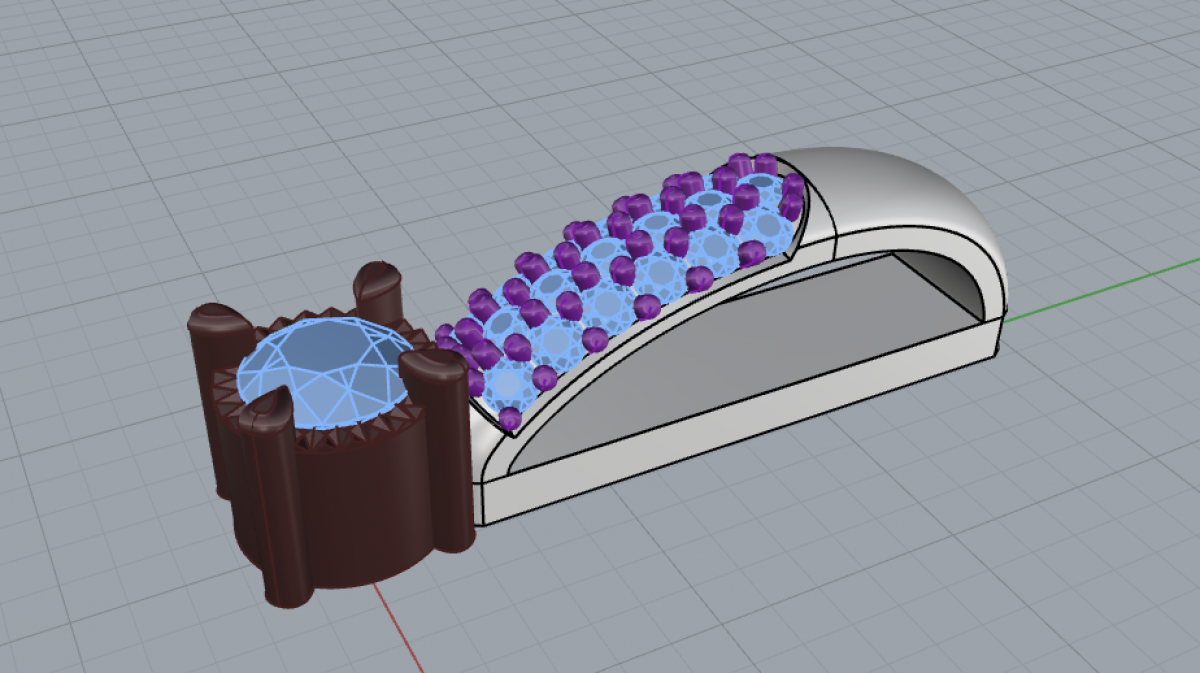This screenshot has height=673, width=1200.
Task: Click the red axis line
Action: click(398, 627)
